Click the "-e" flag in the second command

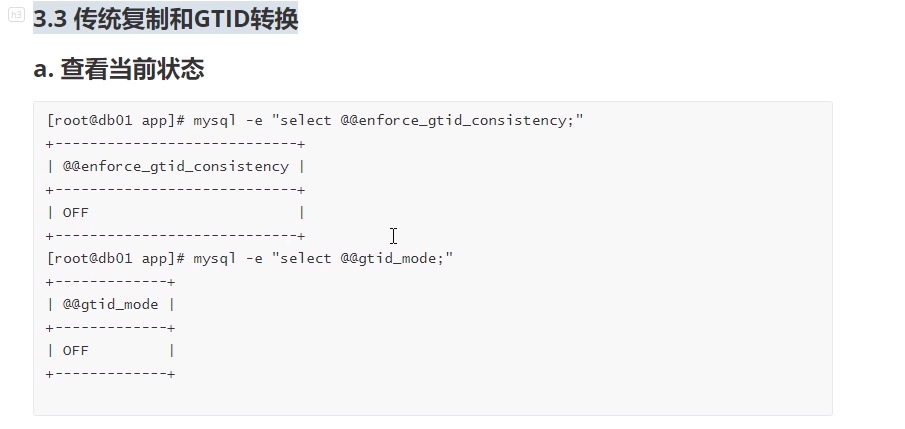(251, 258)
